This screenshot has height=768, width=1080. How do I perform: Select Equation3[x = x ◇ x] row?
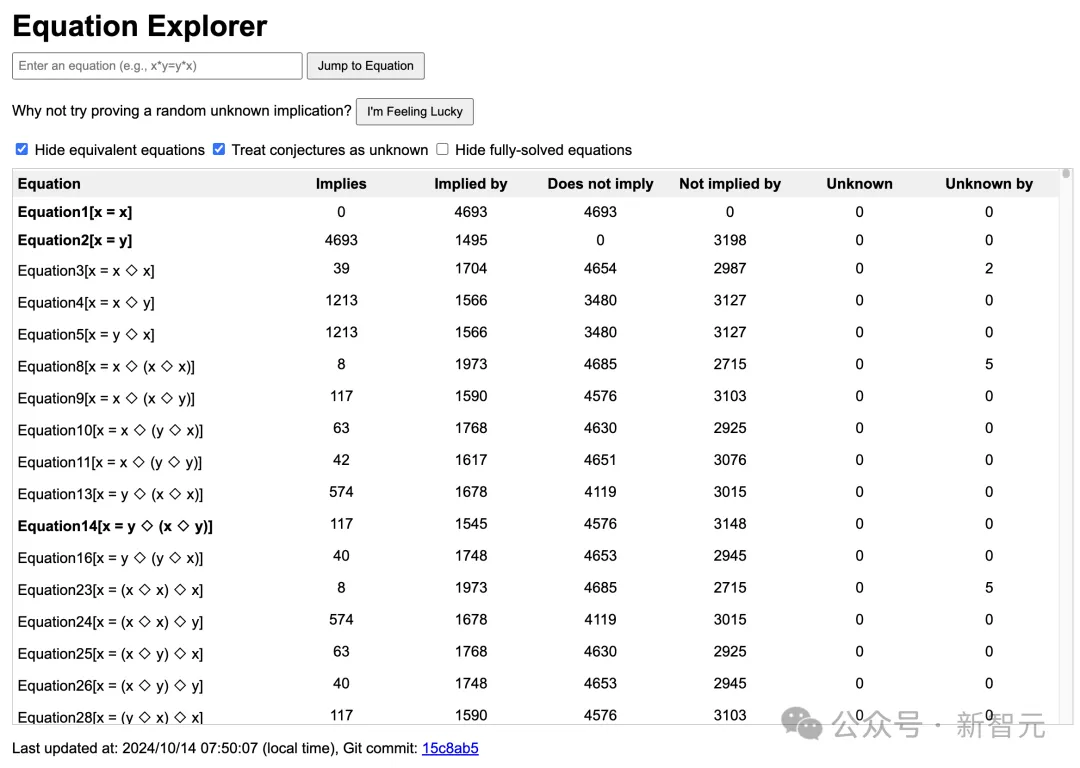click(x=86, y=271)
